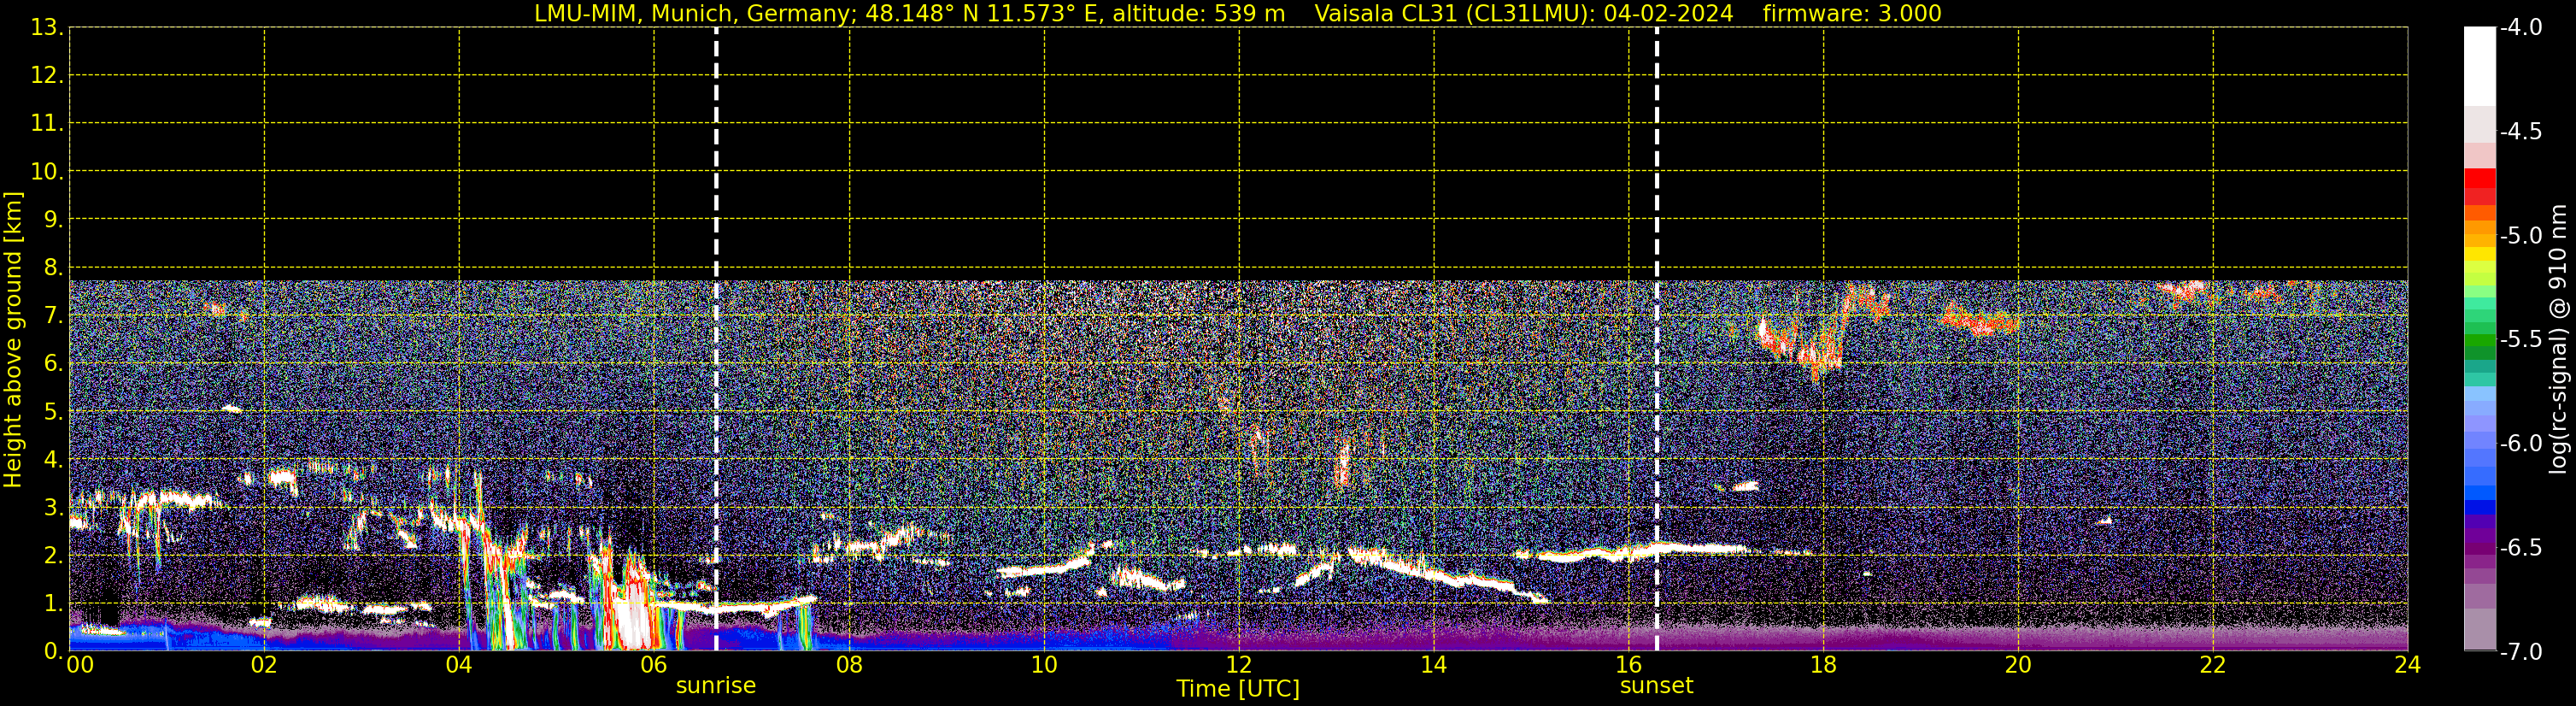Screen dimensions: 2576x706
Task: Click the -5.5 colorbar tick label
Action: (x=2520, y=340)
